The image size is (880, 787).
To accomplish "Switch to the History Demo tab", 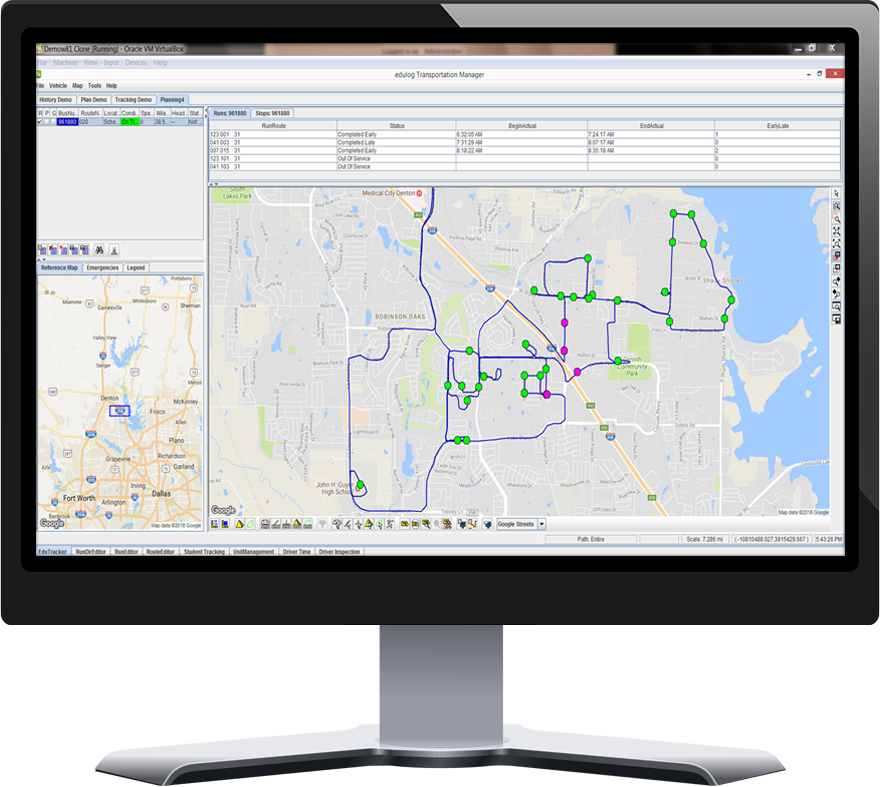I will click(56, 100).
